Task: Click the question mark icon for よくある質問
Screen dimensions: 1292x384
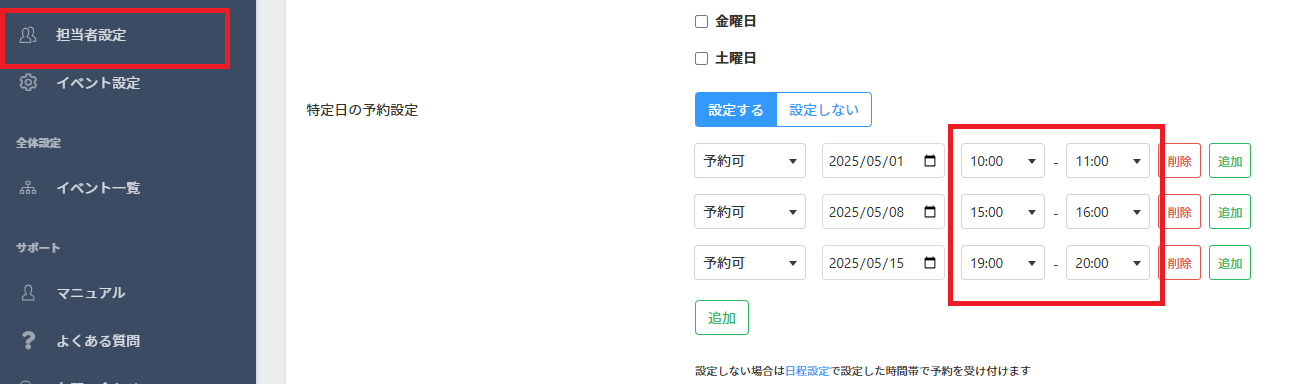Action: click(x=28, y=341)
